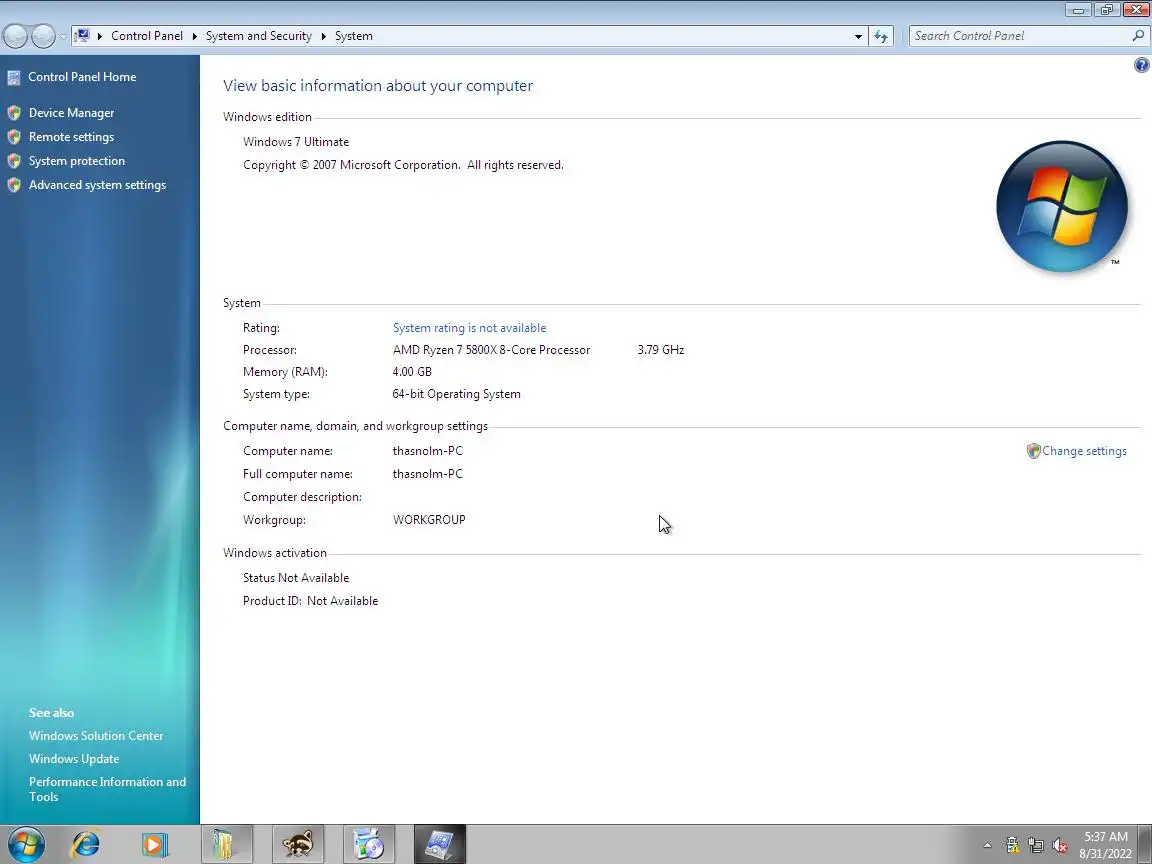
Task: Navigate to Control Panel breadcrumb
Action: coord(147,36)
